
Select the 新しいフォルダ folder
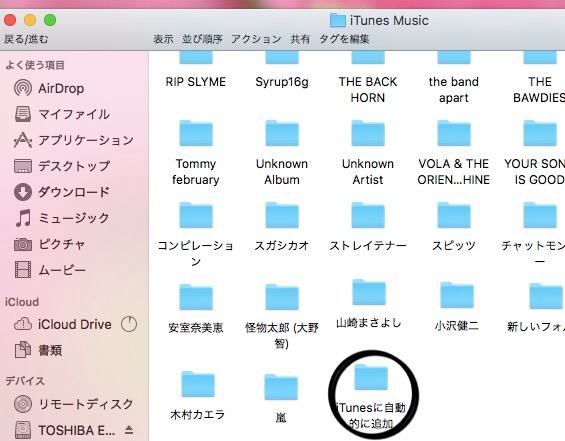(546, 296)
